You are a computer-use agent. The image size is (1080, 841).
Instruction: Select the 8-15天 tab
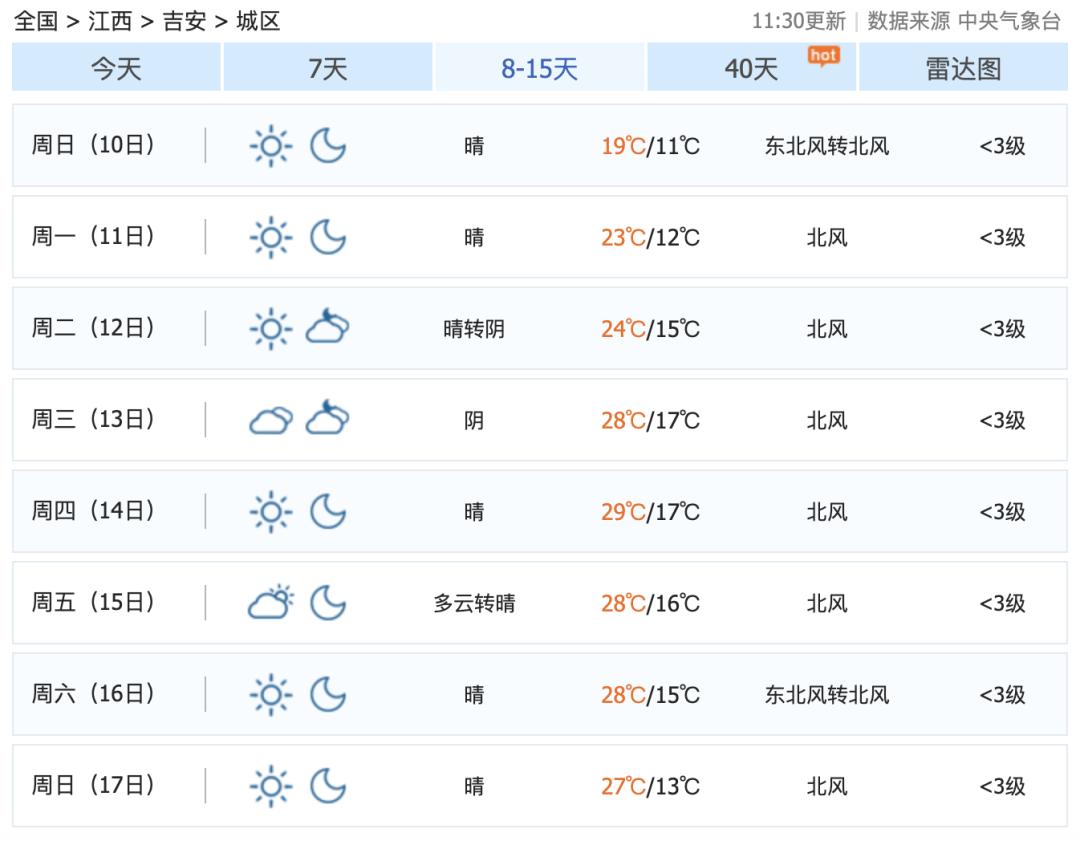(540, 69)
